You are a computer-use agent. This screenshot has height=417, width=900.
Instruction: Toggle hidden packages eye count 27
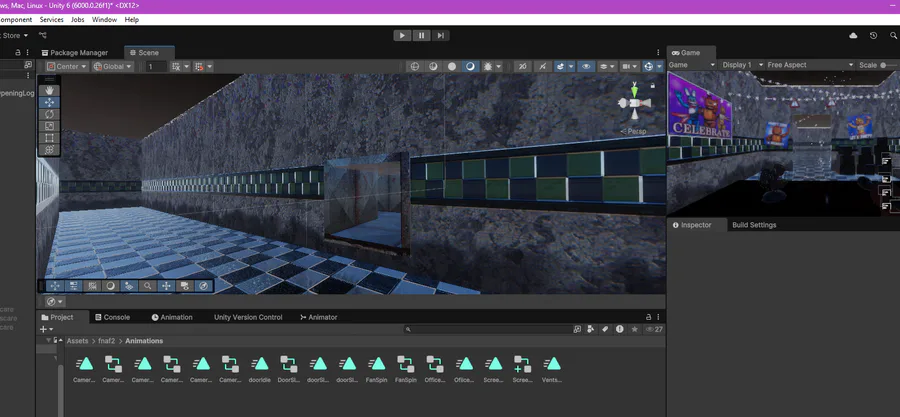(654, 329)
